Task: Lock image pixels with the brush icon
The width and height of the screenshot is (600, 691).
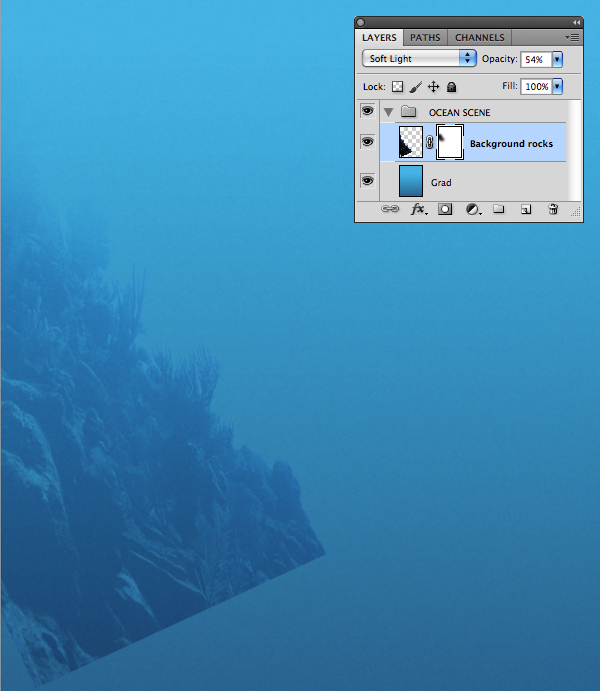Action: pos(415,87)
